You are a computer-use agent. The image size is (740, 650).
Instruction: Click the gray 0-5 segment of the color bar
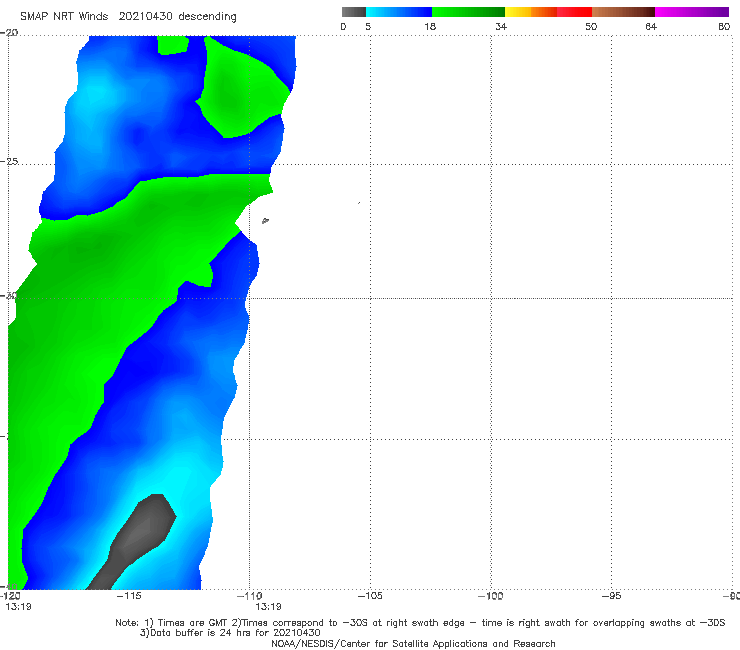[x=353, y=12]
